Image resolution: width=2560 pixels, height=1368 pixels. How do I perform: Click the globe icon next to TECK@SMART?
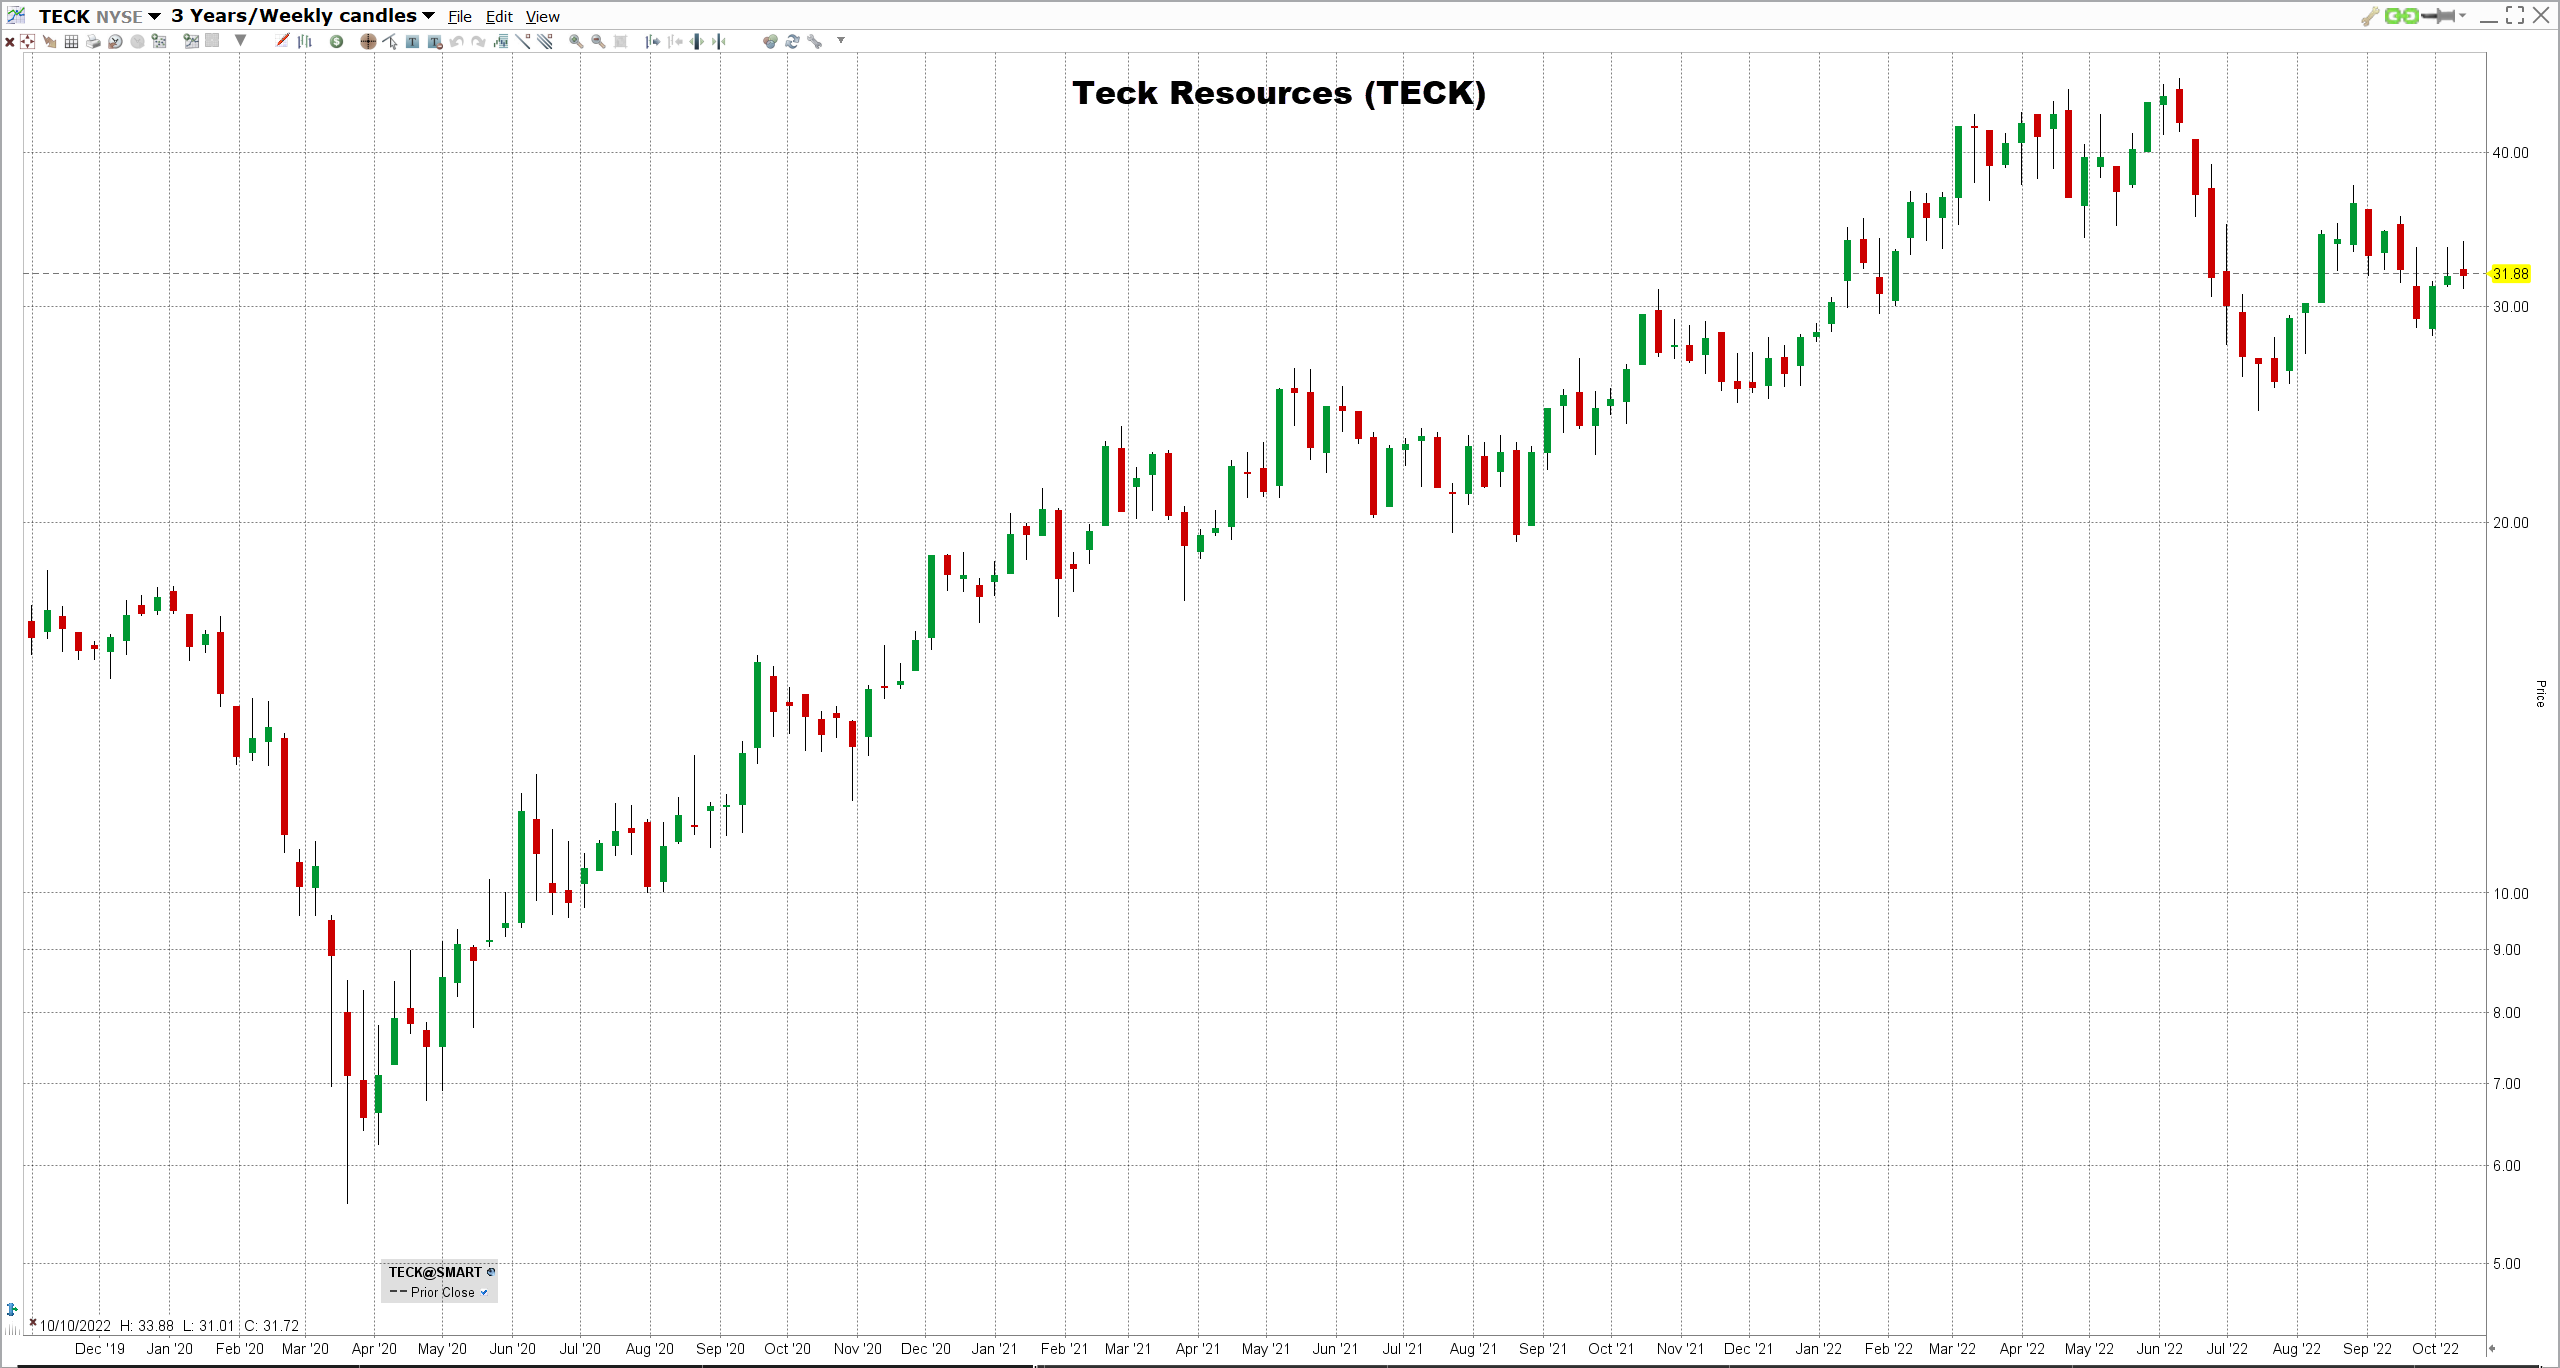[x=491, y=1272]
